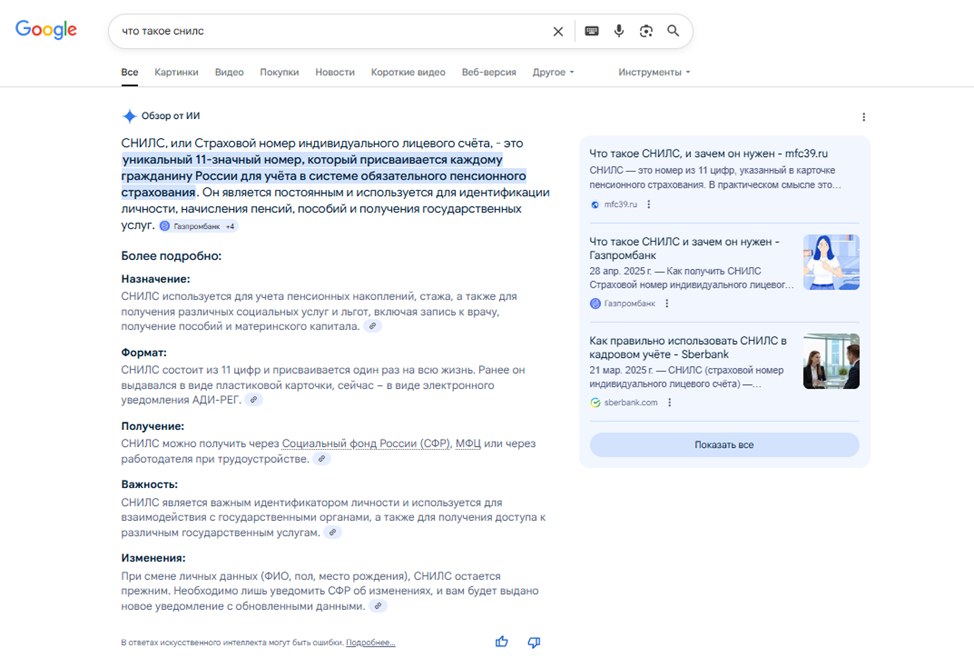
Task: Open the Подробнее link about AI errors
Action: pos(370,642)
